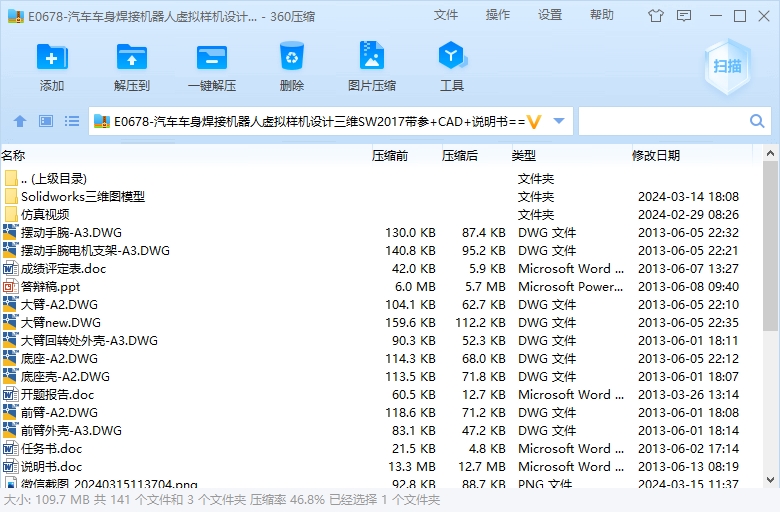Sort by the 压缩后 column header
Screen dimensions: 780x512
460,156
